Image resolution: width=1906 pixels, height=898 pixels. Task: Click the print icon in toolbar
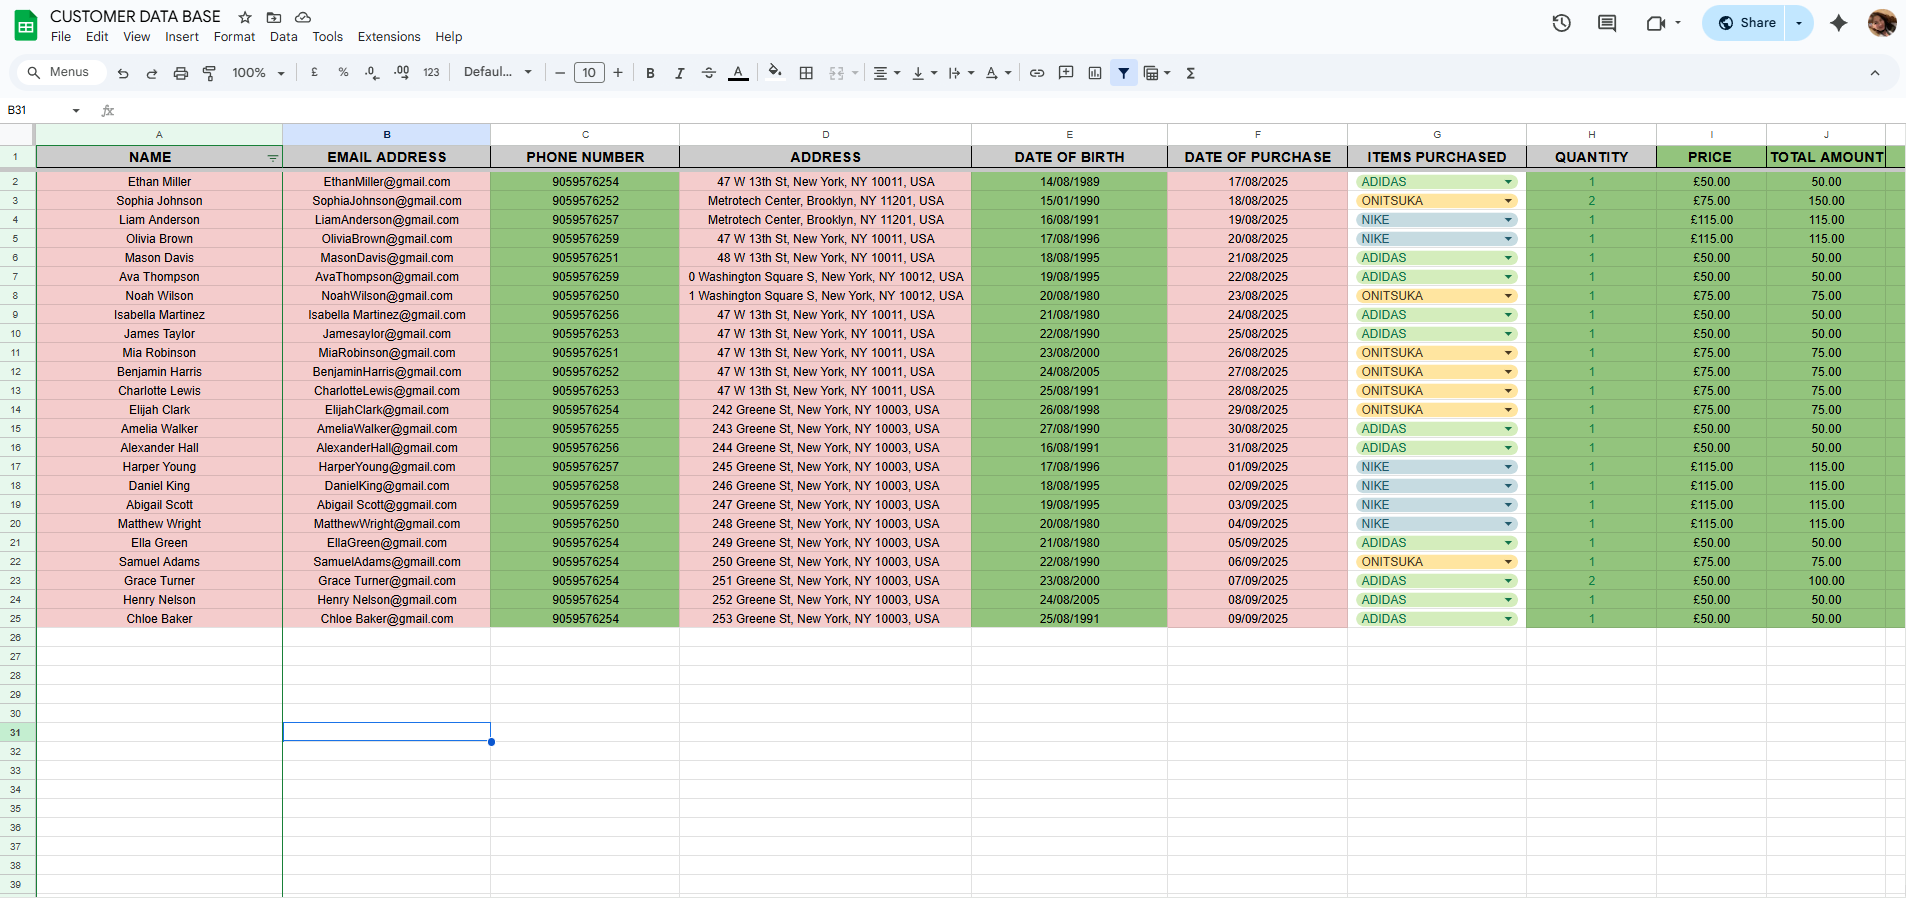(180, 73)
